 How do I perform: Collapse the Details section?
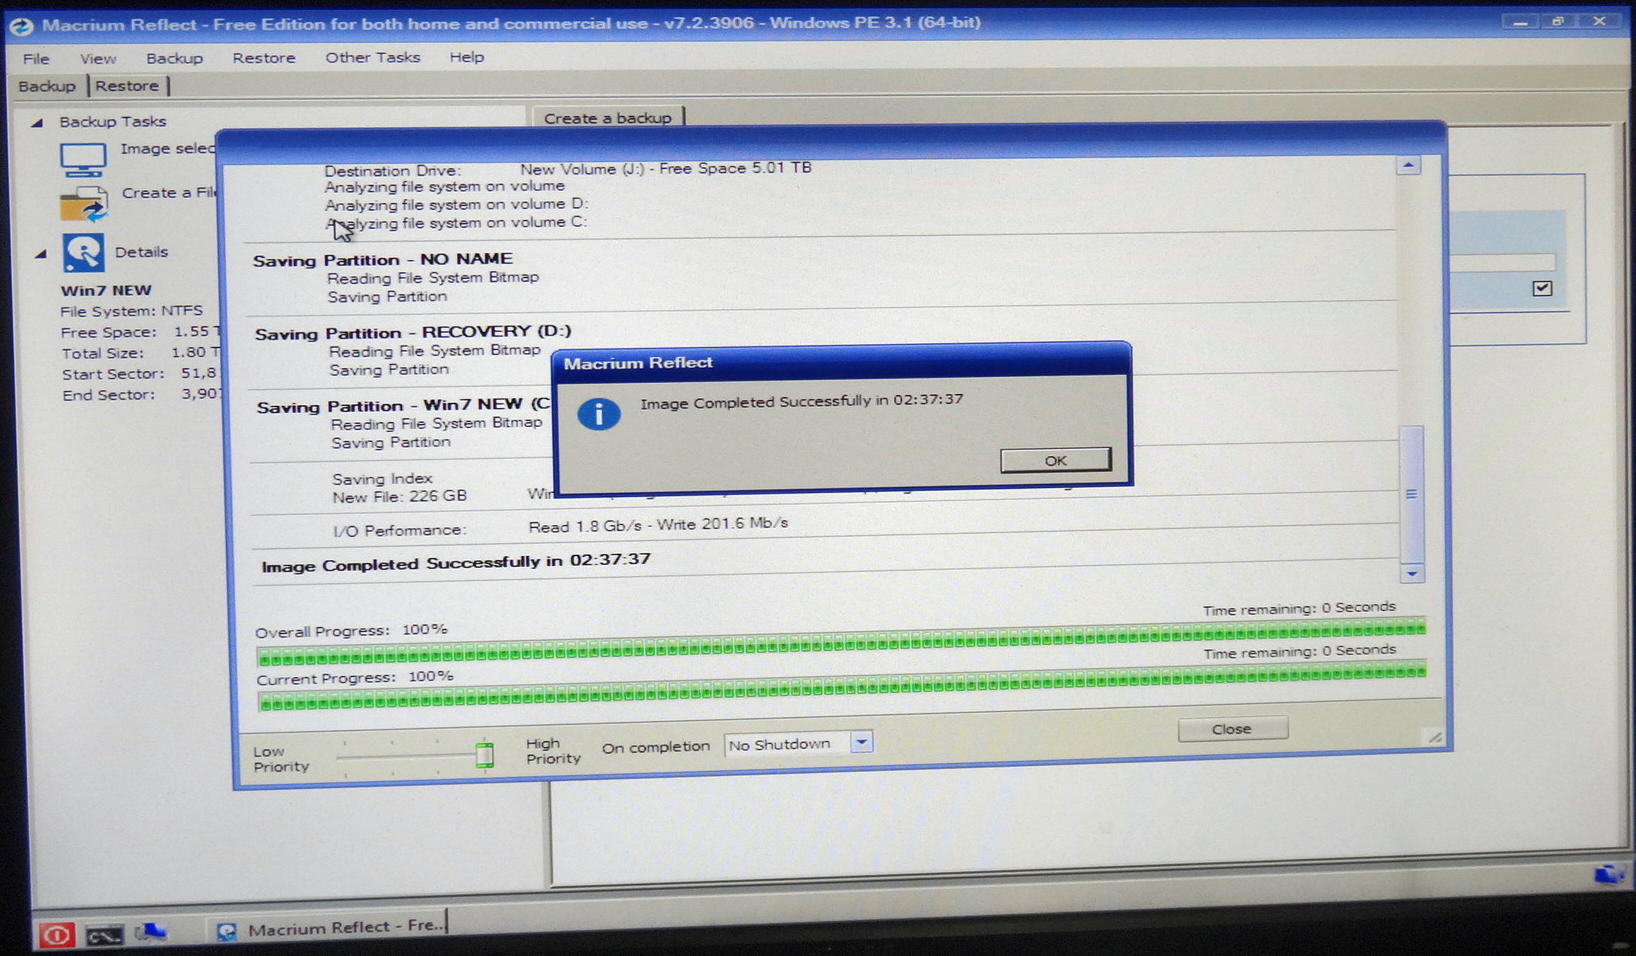point(41,253)
